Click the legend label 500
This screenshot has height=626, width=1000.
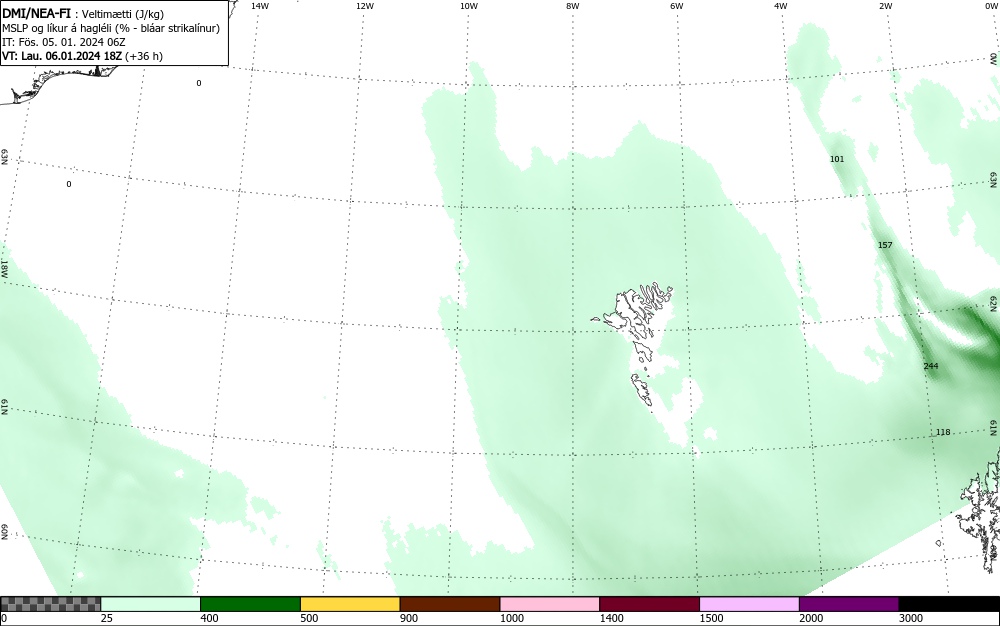tap(309, 618)
